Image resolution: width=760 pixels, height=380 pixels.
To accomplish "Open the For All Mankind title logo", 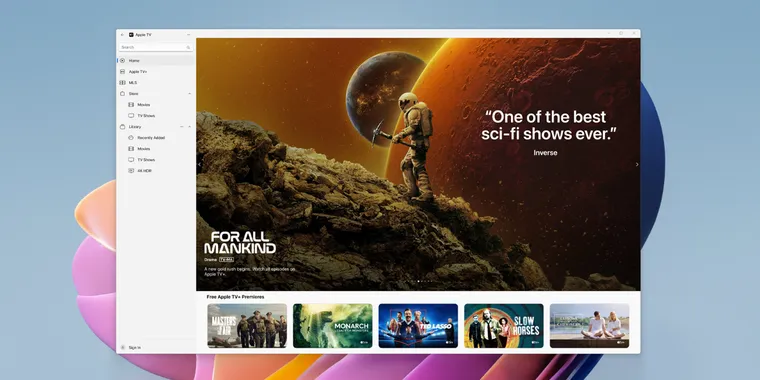I will click(240, 242).
